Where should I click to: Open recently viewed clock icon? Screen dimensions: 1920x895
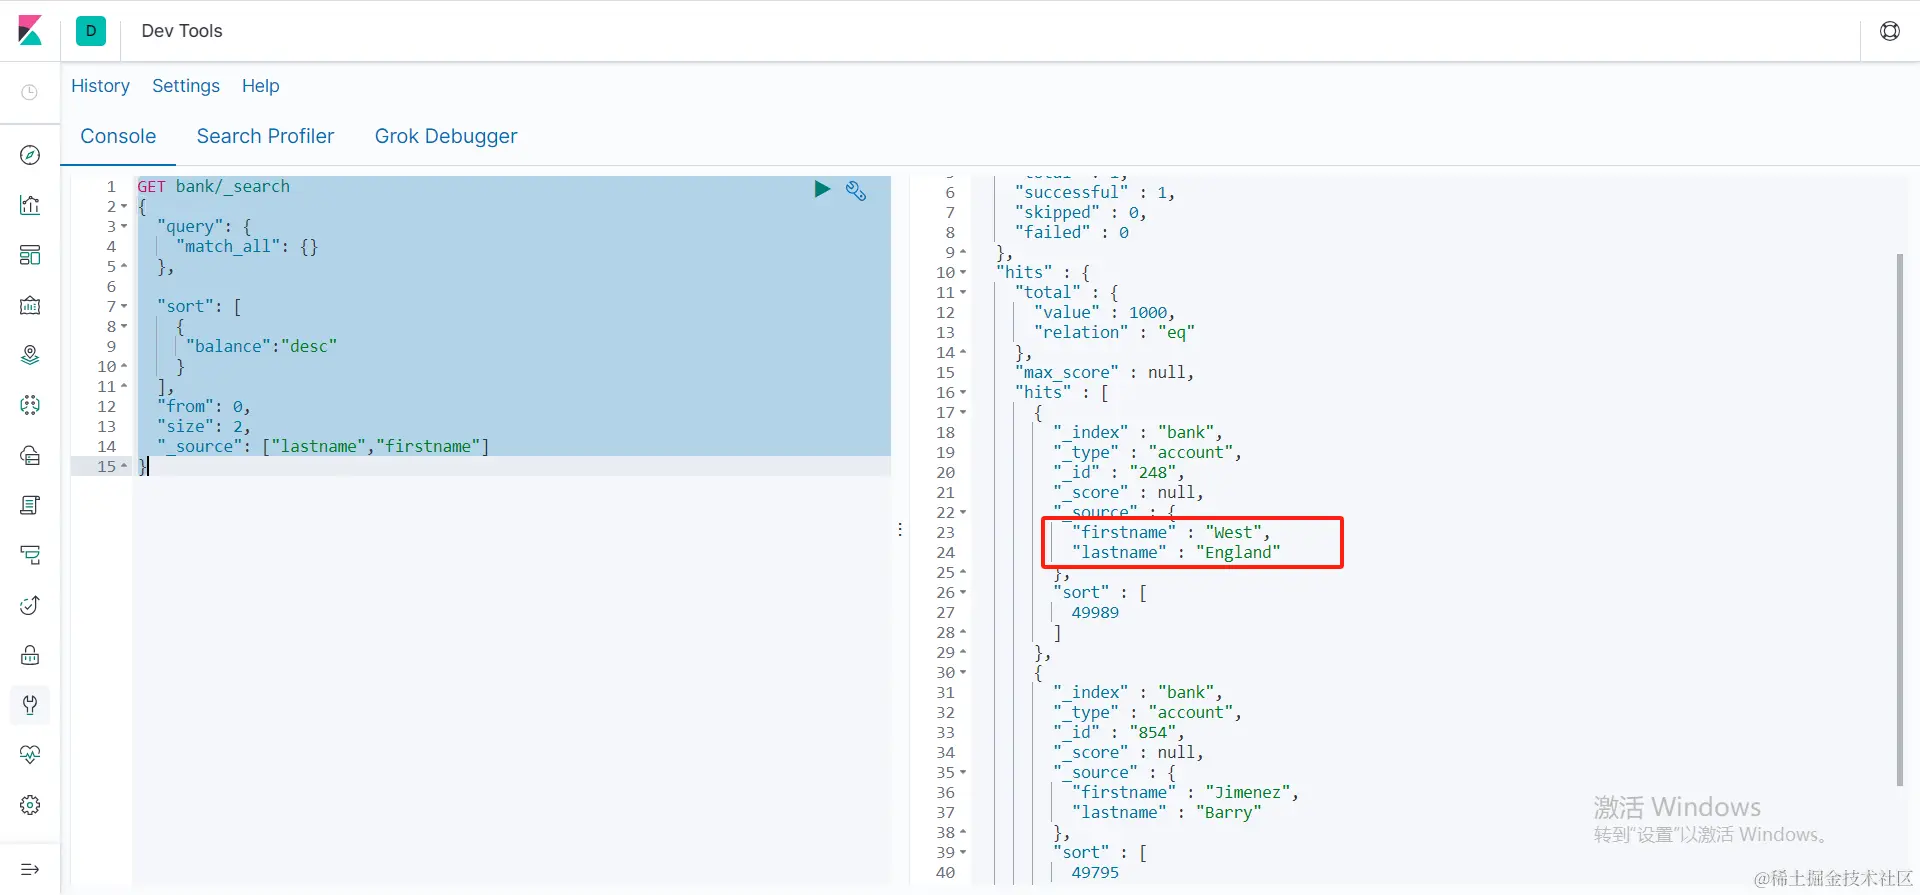[30, 92]
